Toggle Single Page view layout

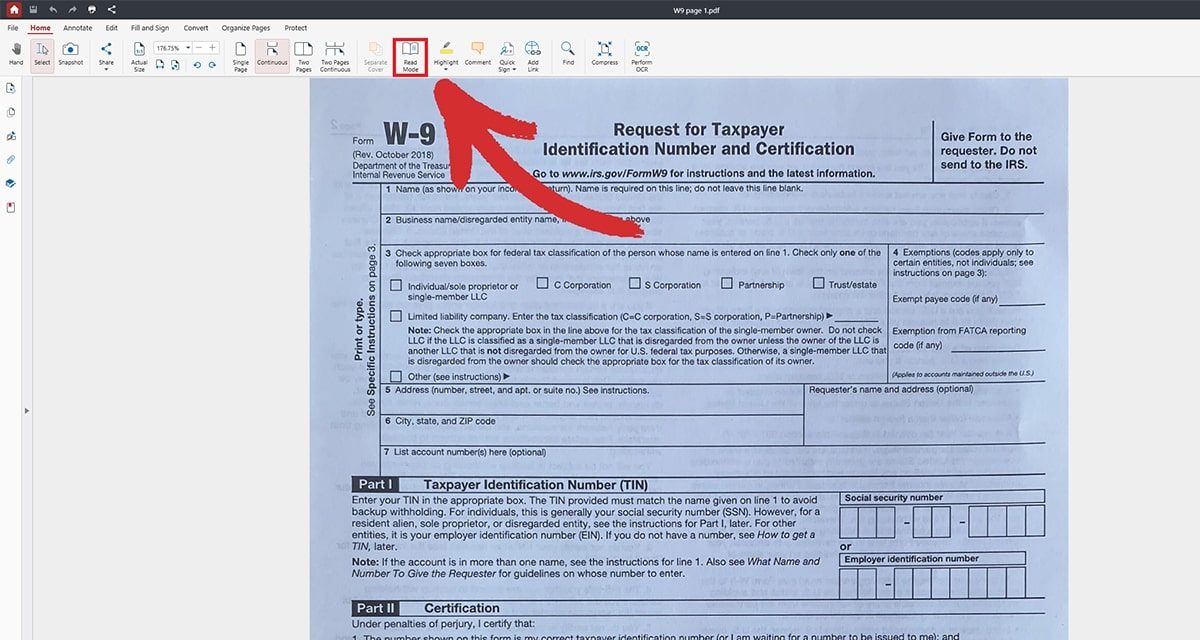click(241, 56)
